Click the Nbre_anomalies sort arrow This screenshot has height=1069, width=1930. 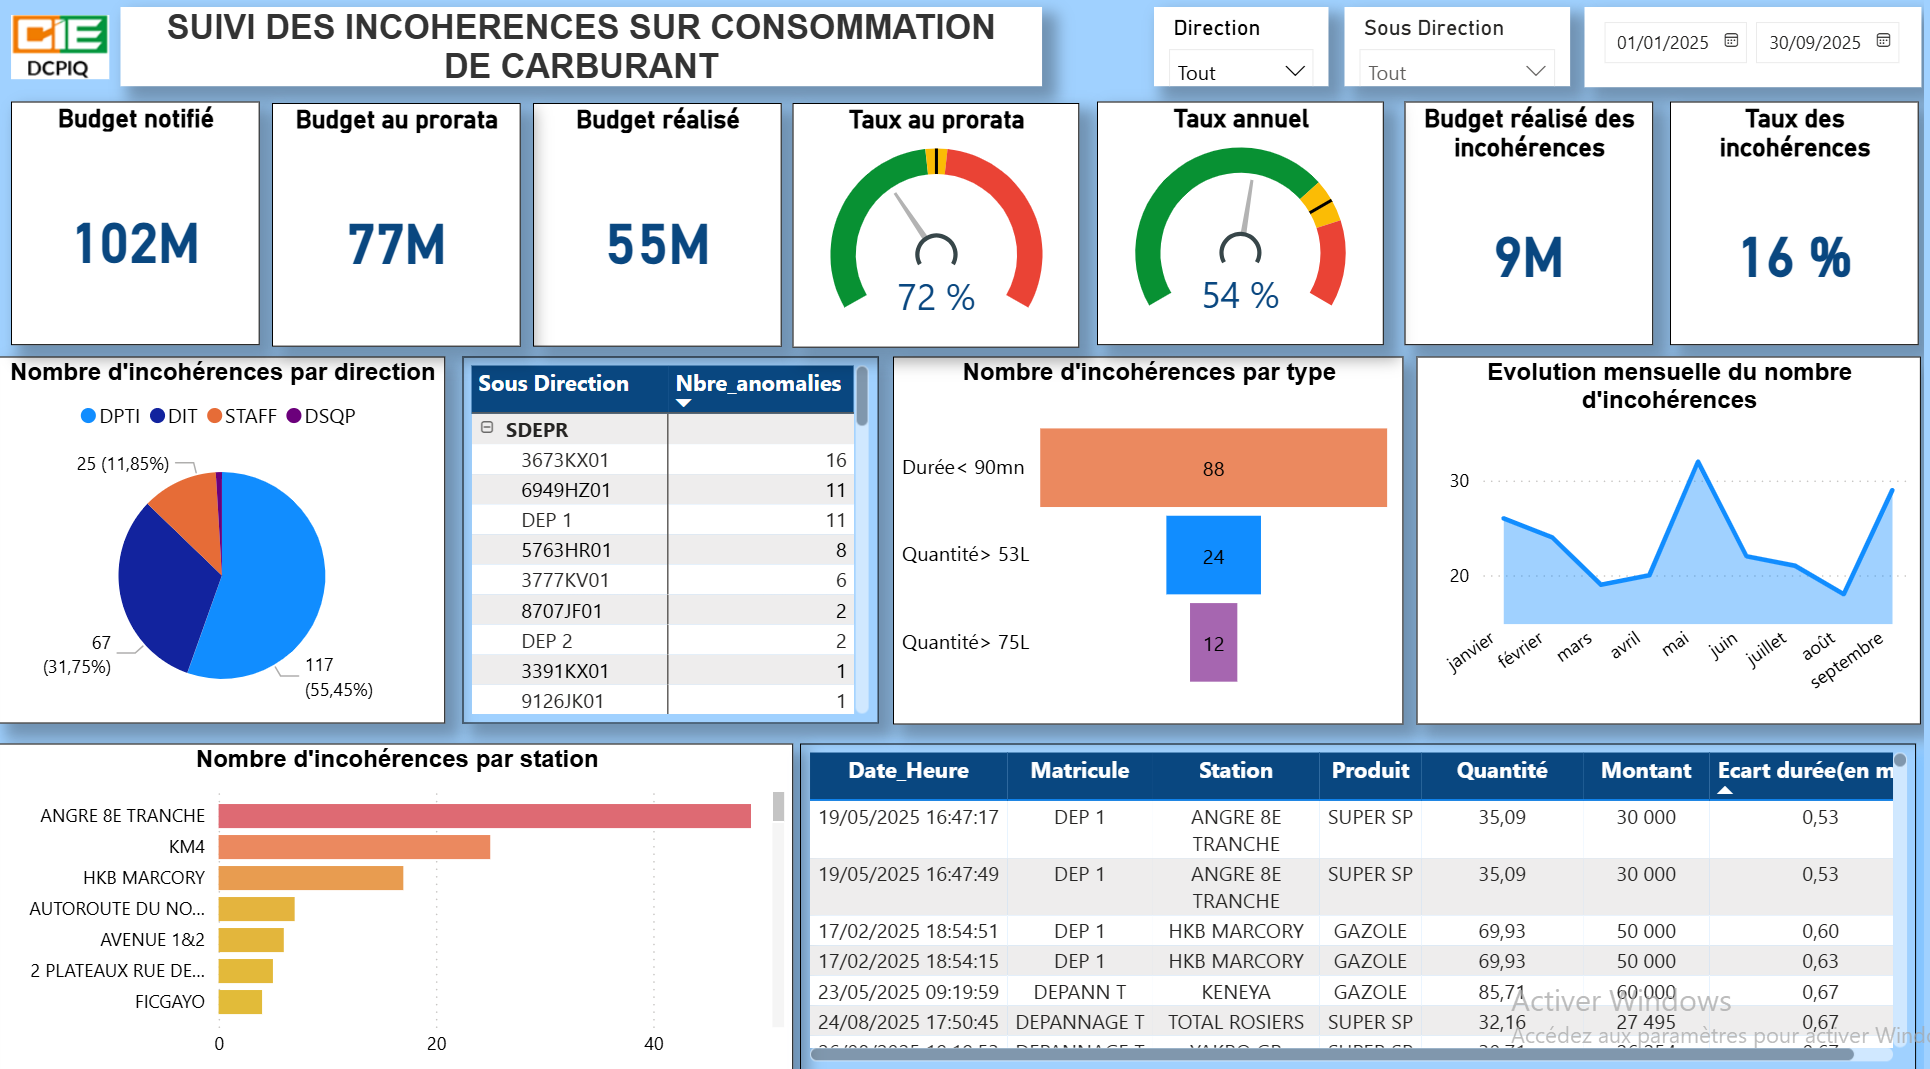(x=685, y=403)
